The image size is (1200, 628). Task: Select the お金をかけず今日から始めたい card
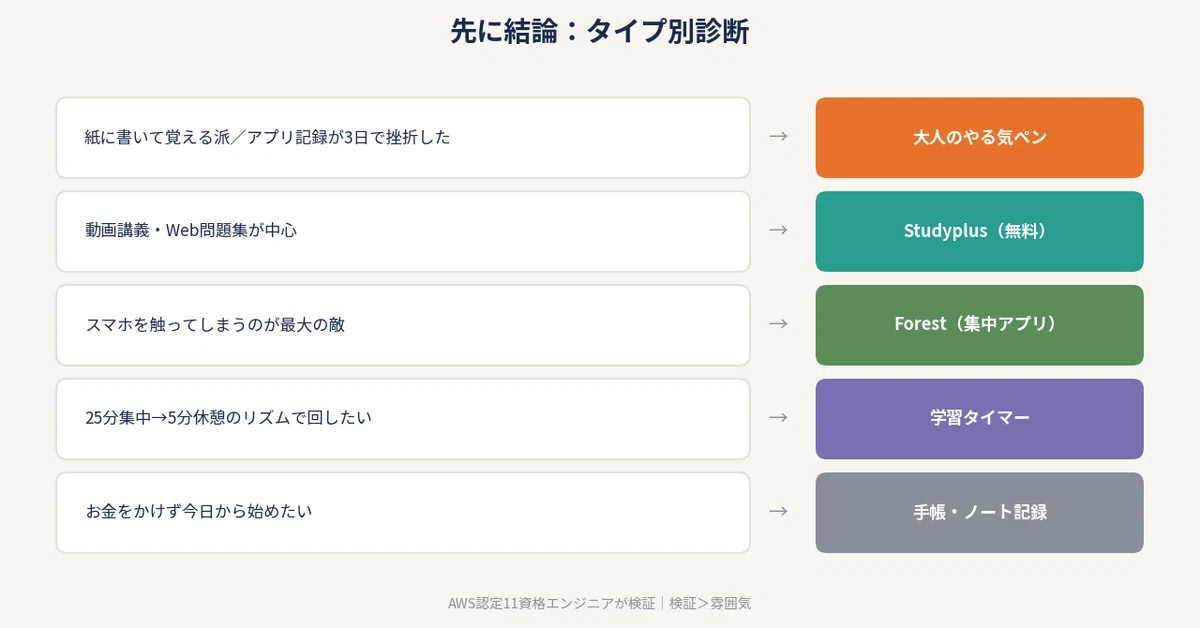(403, 512)
